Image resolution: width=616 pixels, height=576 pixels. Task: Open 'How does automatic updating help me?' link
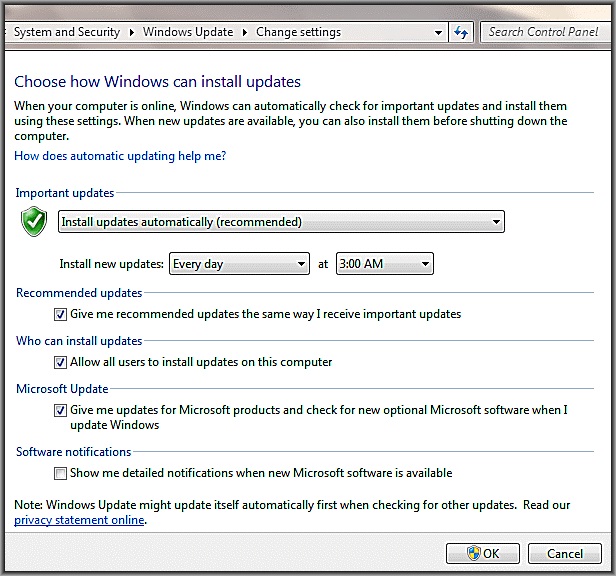click(120, 156)
